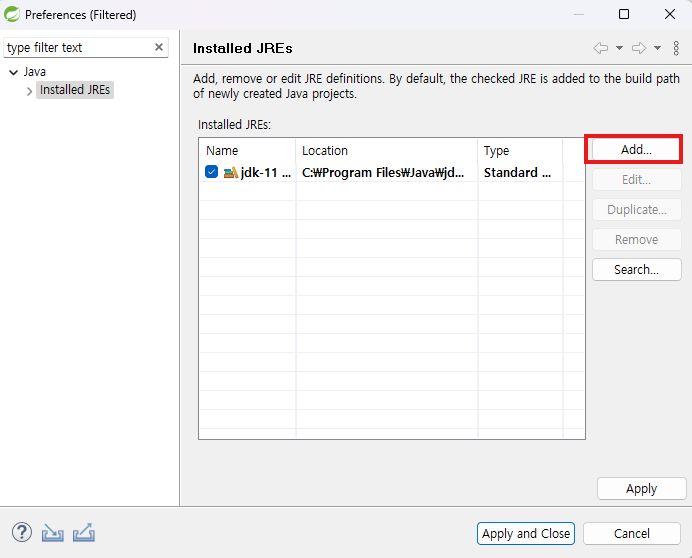Select the jdk-11 name cell

(266, 173)
